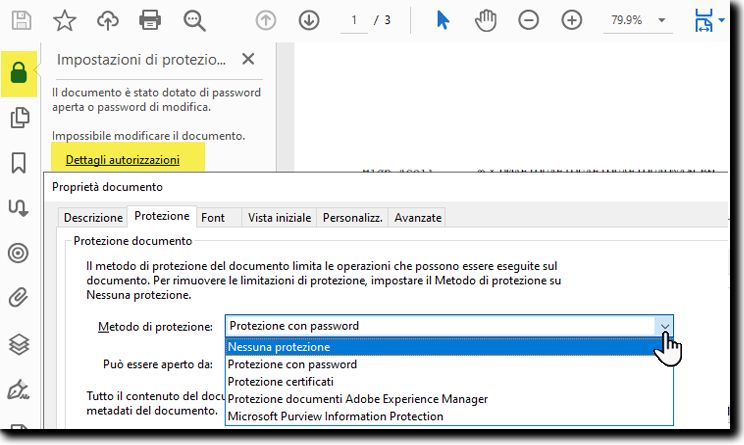
Task: Open the Layers panel icon
Action: click(19, 344)
